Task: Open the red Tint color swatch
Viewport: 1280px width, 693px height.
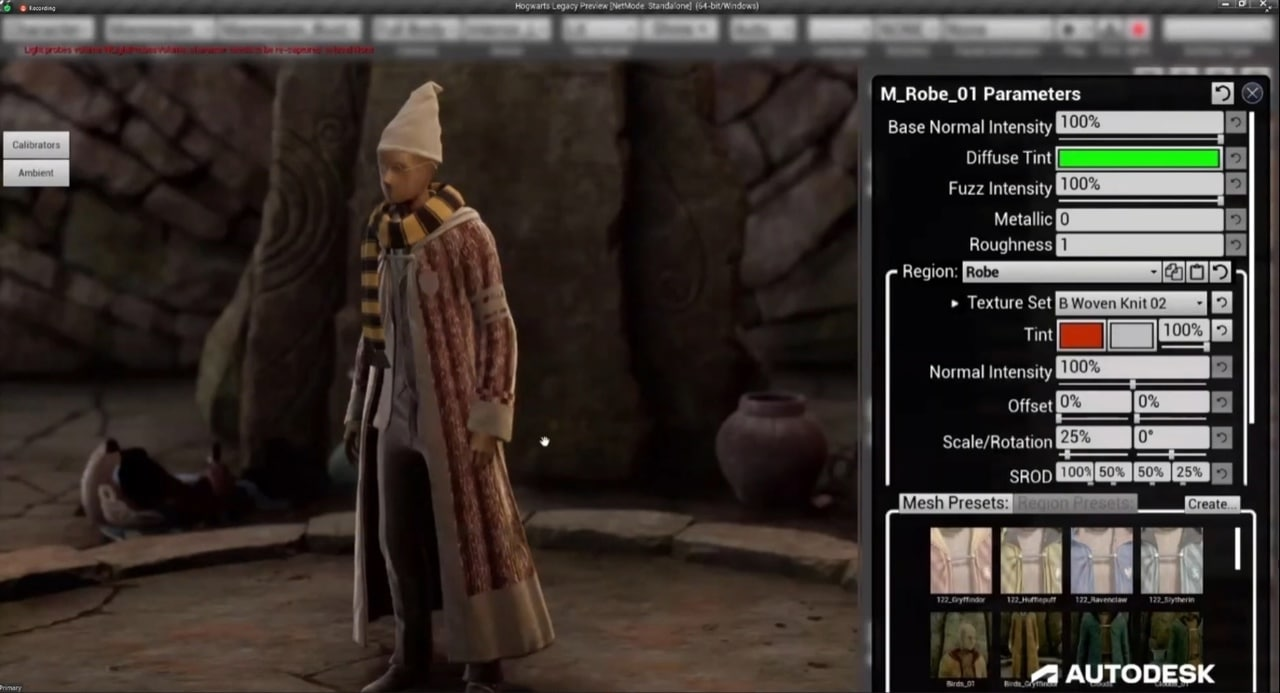Action: tap(1080, 335)
